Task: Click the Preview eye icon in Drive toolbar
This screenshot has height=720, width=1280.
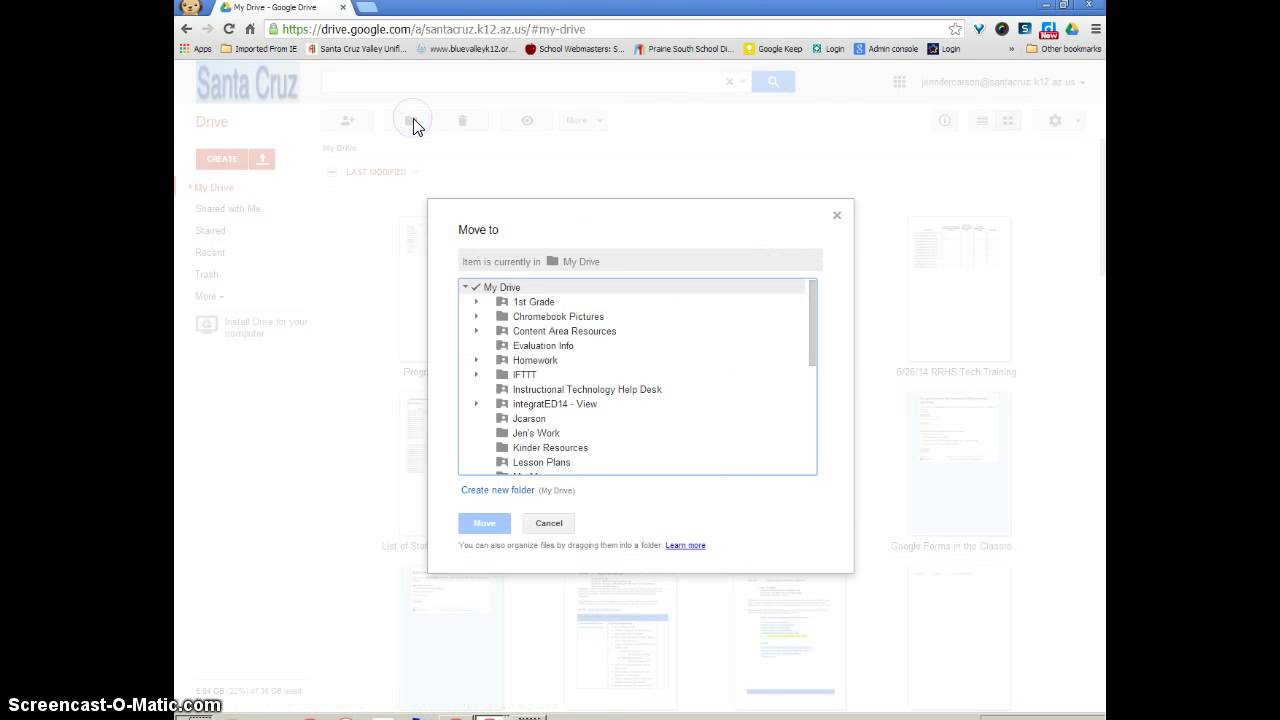Action: (527, 120)
